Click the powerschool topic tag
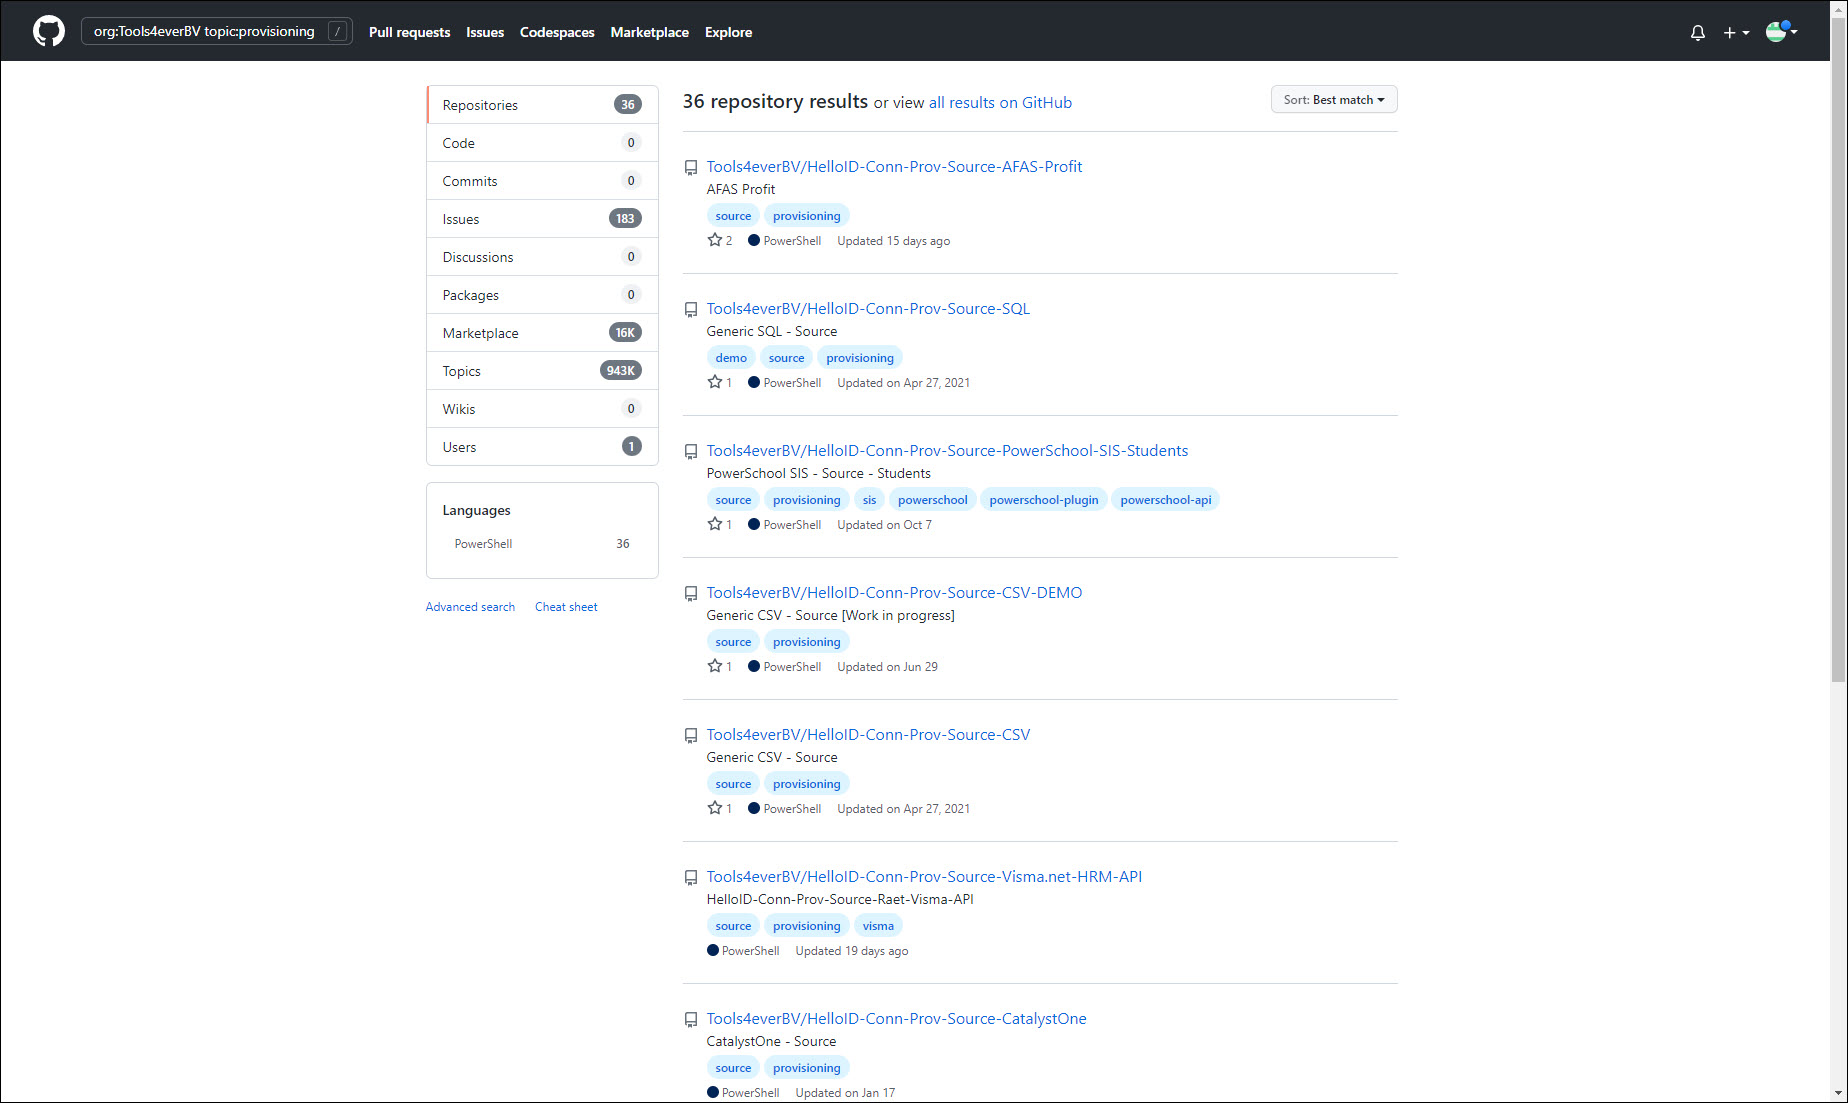The height and width of the screenshot is (1103, 1848). (932, 500)
